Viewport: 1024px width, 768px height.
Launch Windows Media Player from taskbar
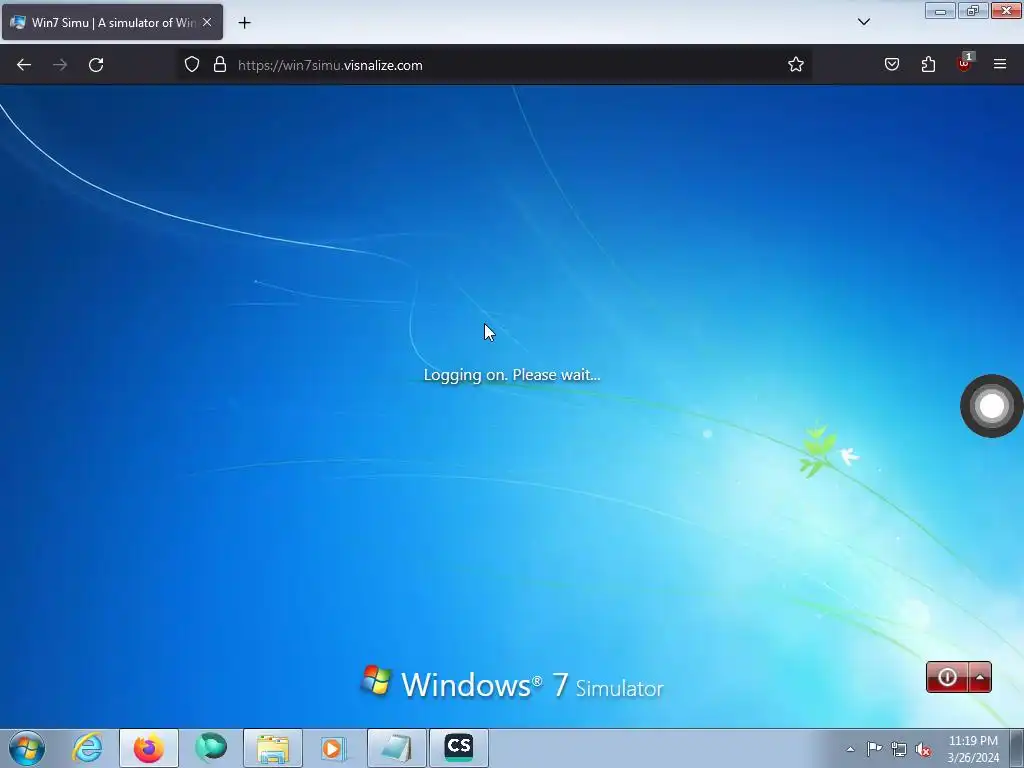[x=334, y=748]
